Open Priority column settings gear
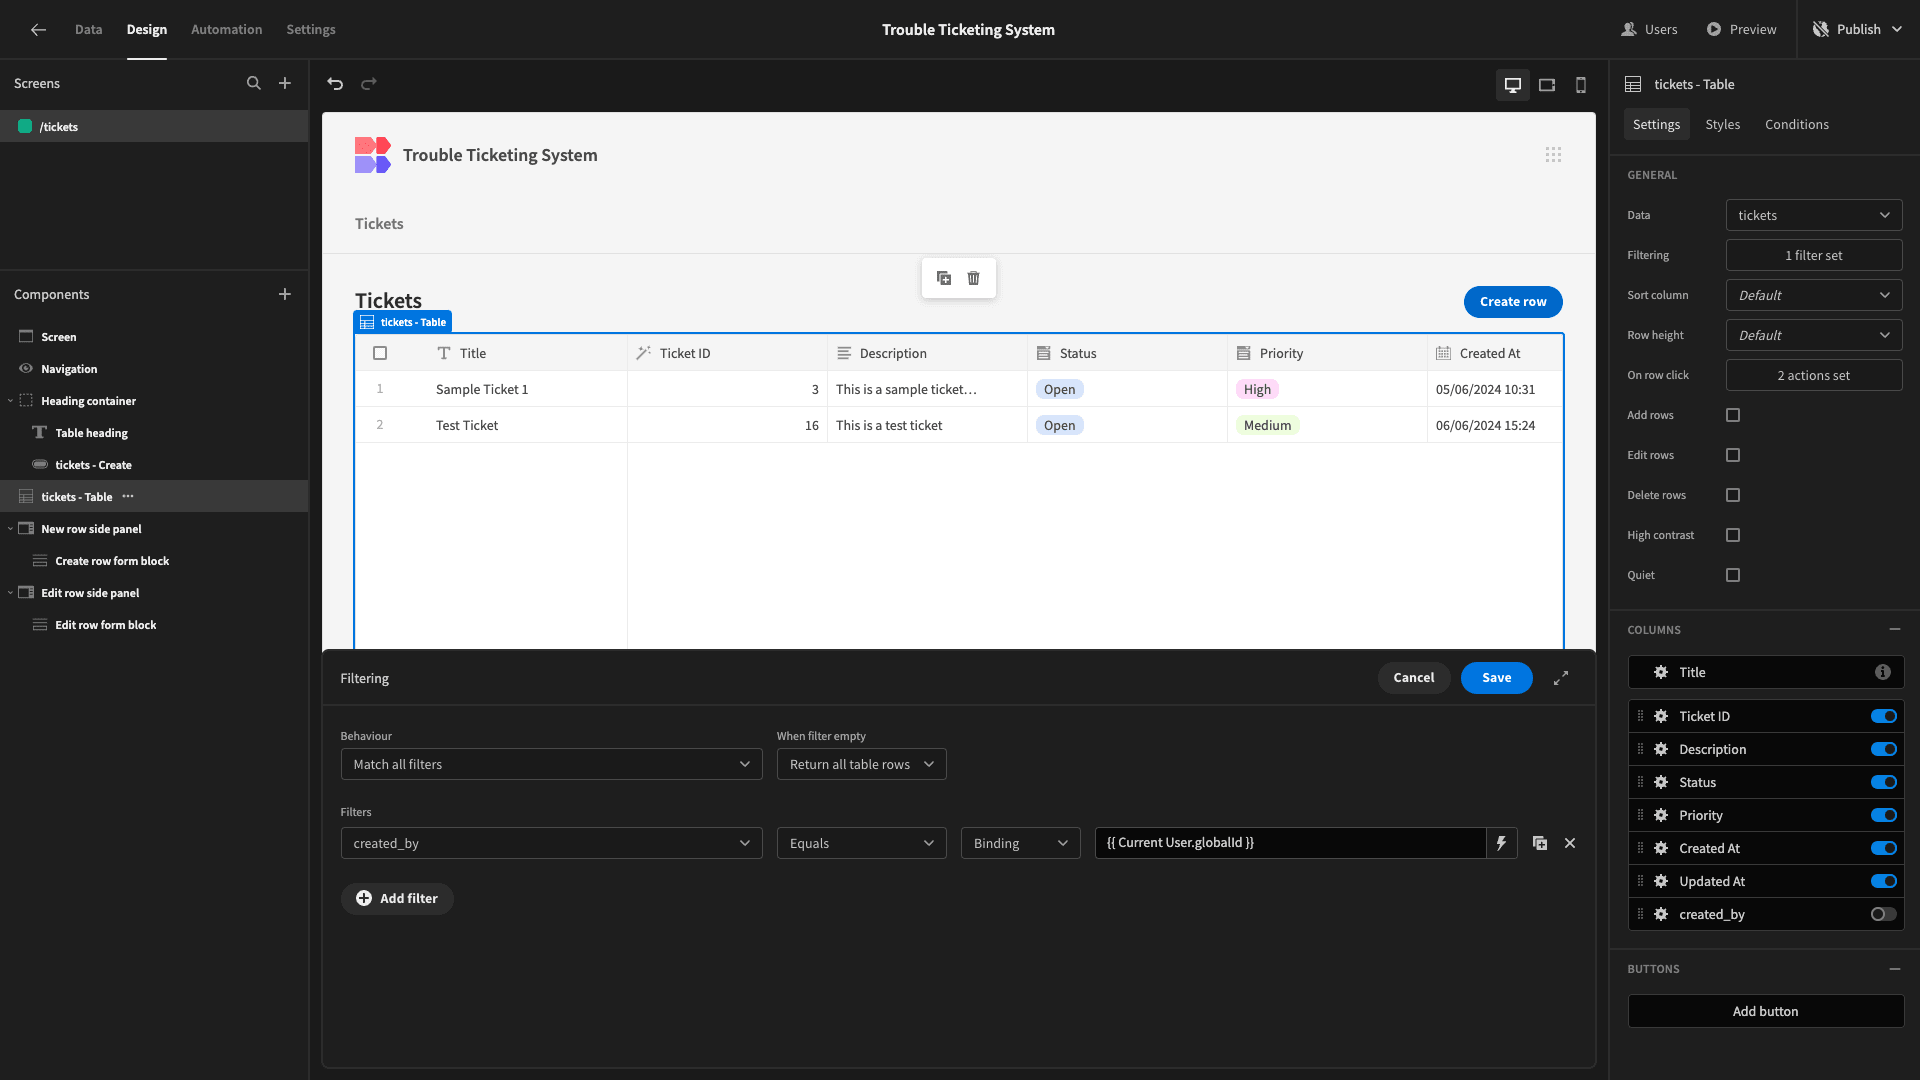 [1661, 815]
